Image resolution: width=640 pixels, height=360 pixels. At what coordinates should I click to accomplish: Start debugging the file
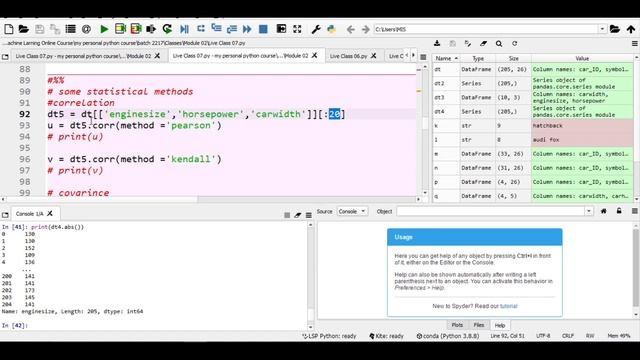click(184, 29)
